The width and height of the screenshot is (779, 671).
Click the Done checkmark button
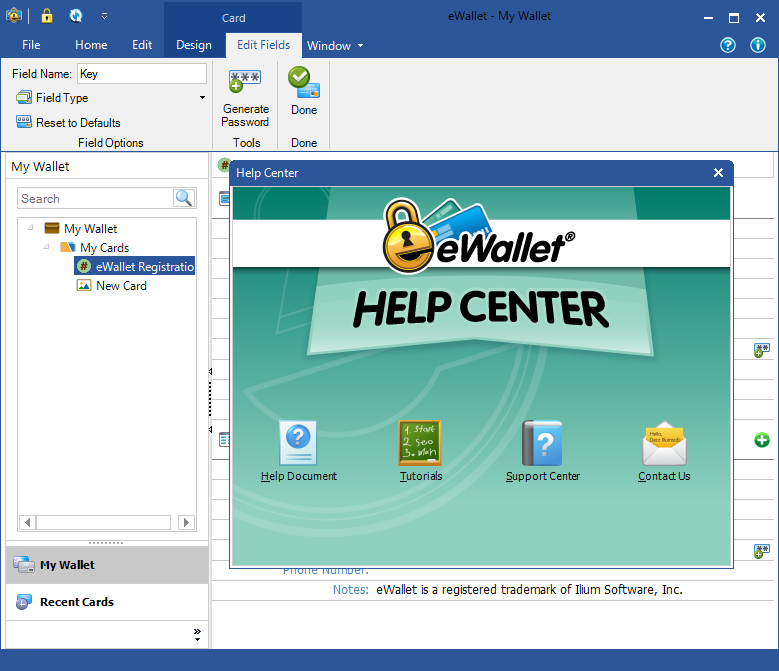pos(304,92)
